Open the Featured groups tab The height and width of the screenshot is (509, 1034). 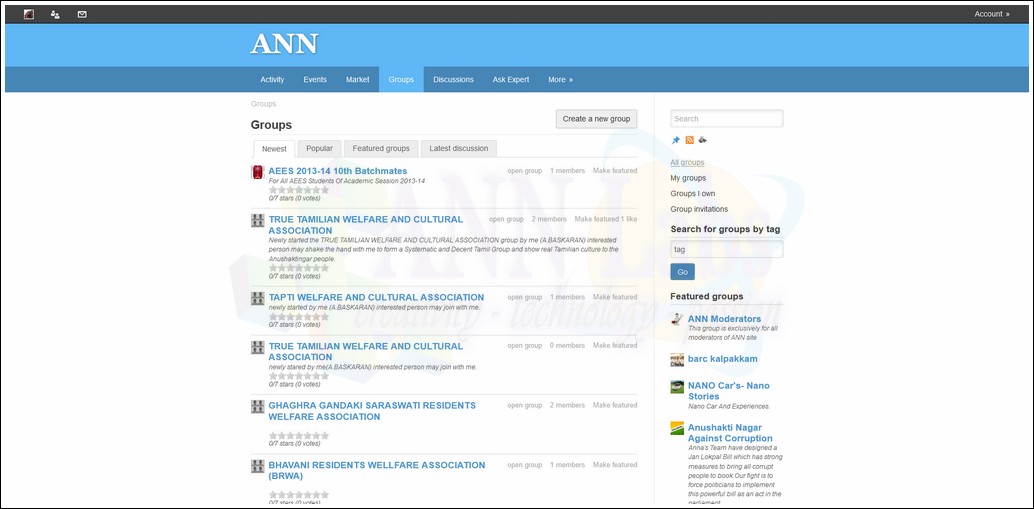click(381, 148)
